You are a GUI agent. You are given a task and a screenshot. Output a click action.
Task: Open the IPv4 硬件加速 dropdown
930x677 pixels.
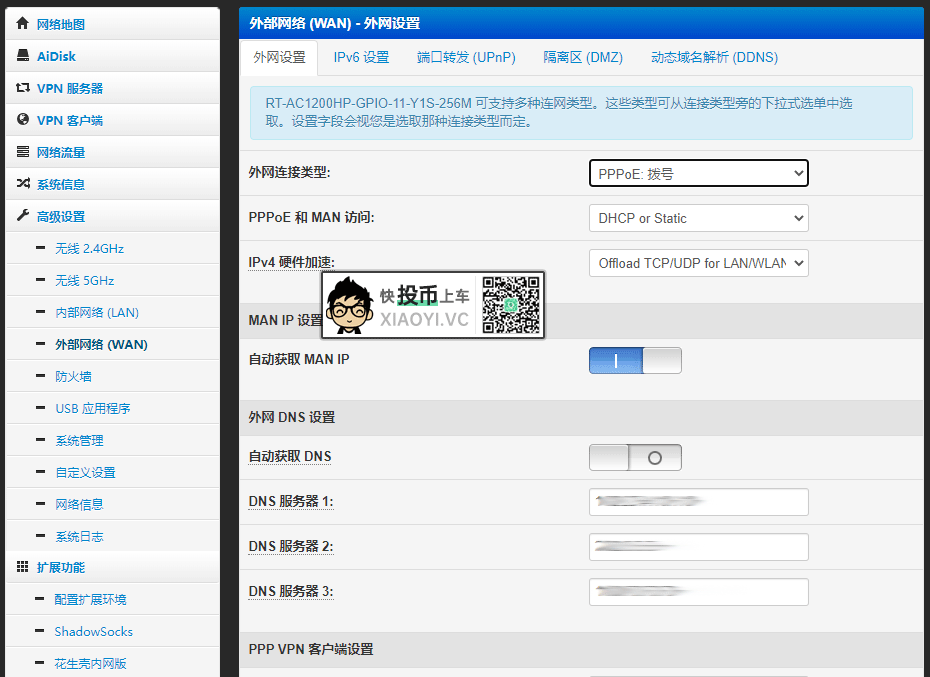coord(699,263)
